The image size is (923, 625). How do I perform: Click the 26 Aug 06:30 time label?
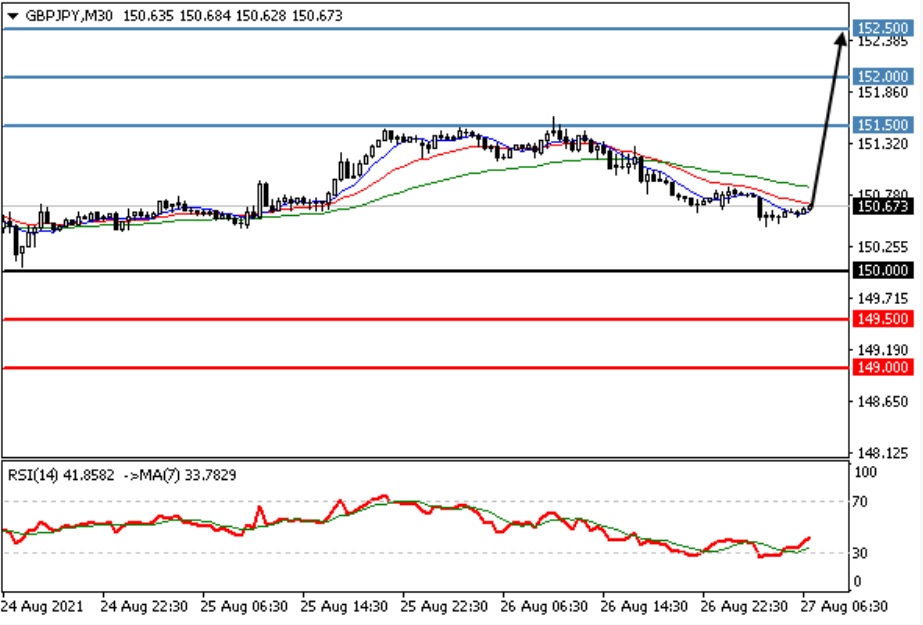tap(544, 606)
